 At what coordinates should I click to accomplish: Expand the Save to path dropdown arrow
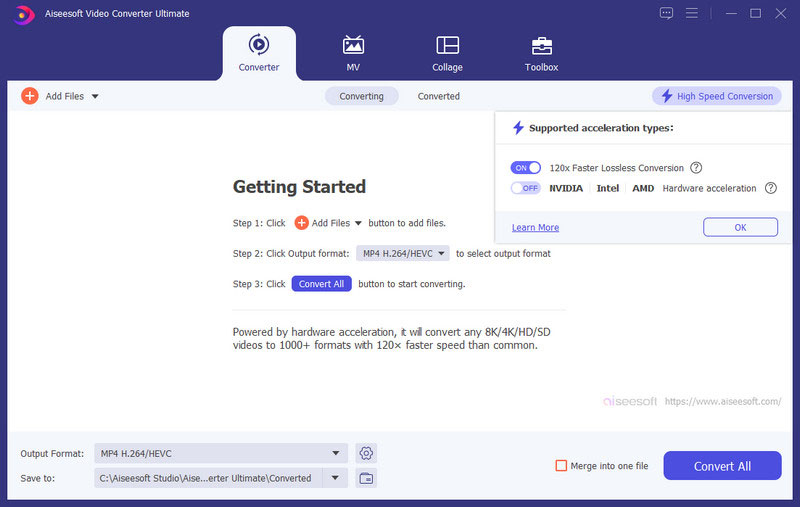tap(335, 478)
